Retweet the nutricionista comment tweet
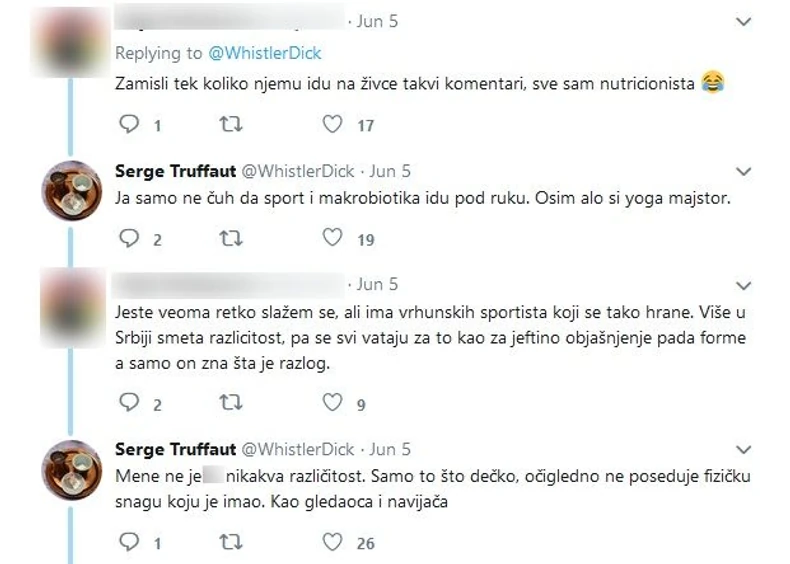790x564 pixels. [231, 125]
